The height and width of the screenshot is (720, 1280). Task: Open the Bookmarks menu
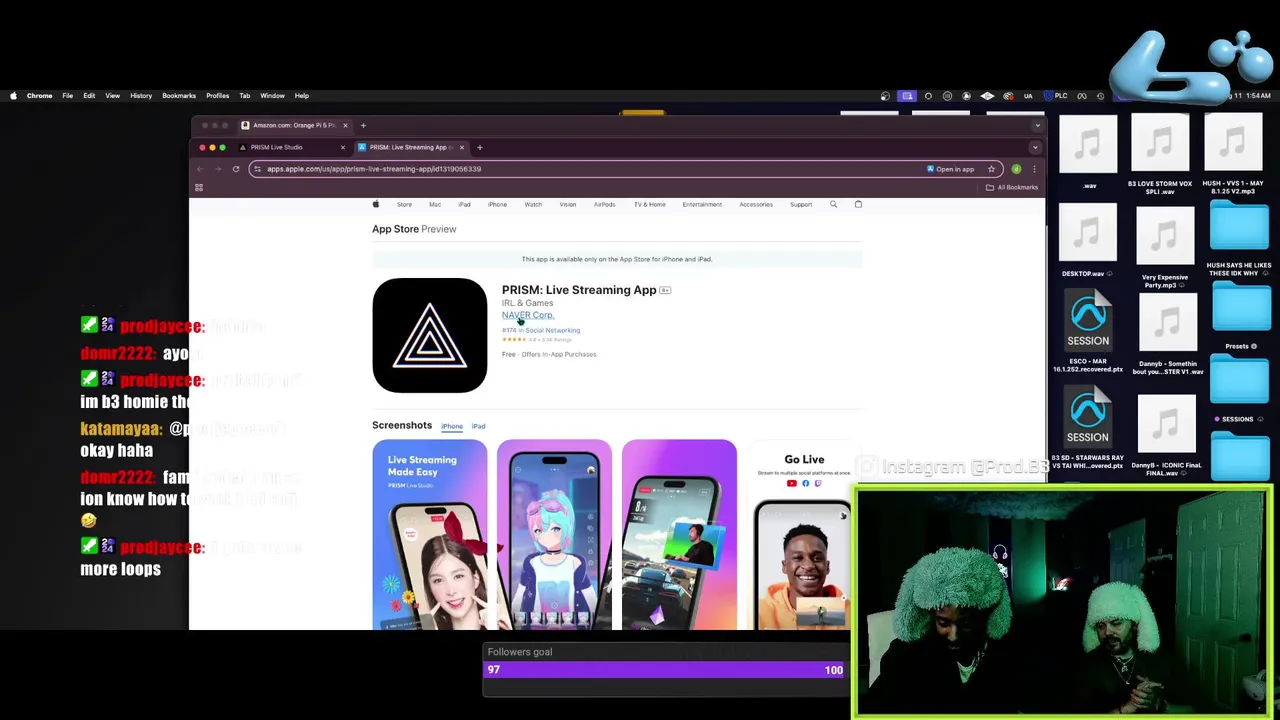(179, 96)
